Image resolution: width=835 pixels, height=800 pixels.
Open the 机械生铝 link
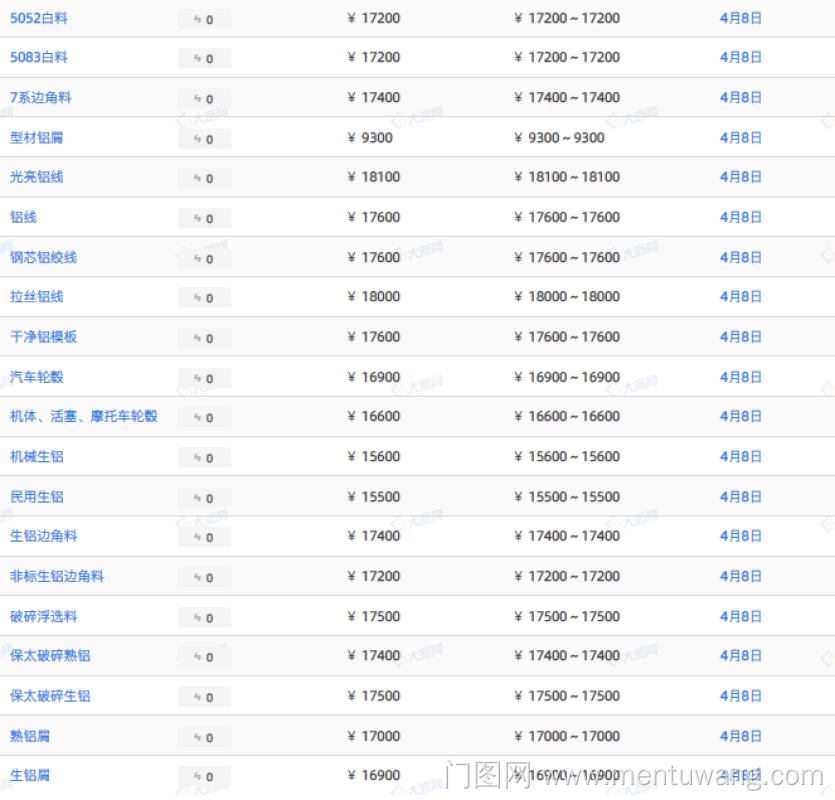(37, 456)
